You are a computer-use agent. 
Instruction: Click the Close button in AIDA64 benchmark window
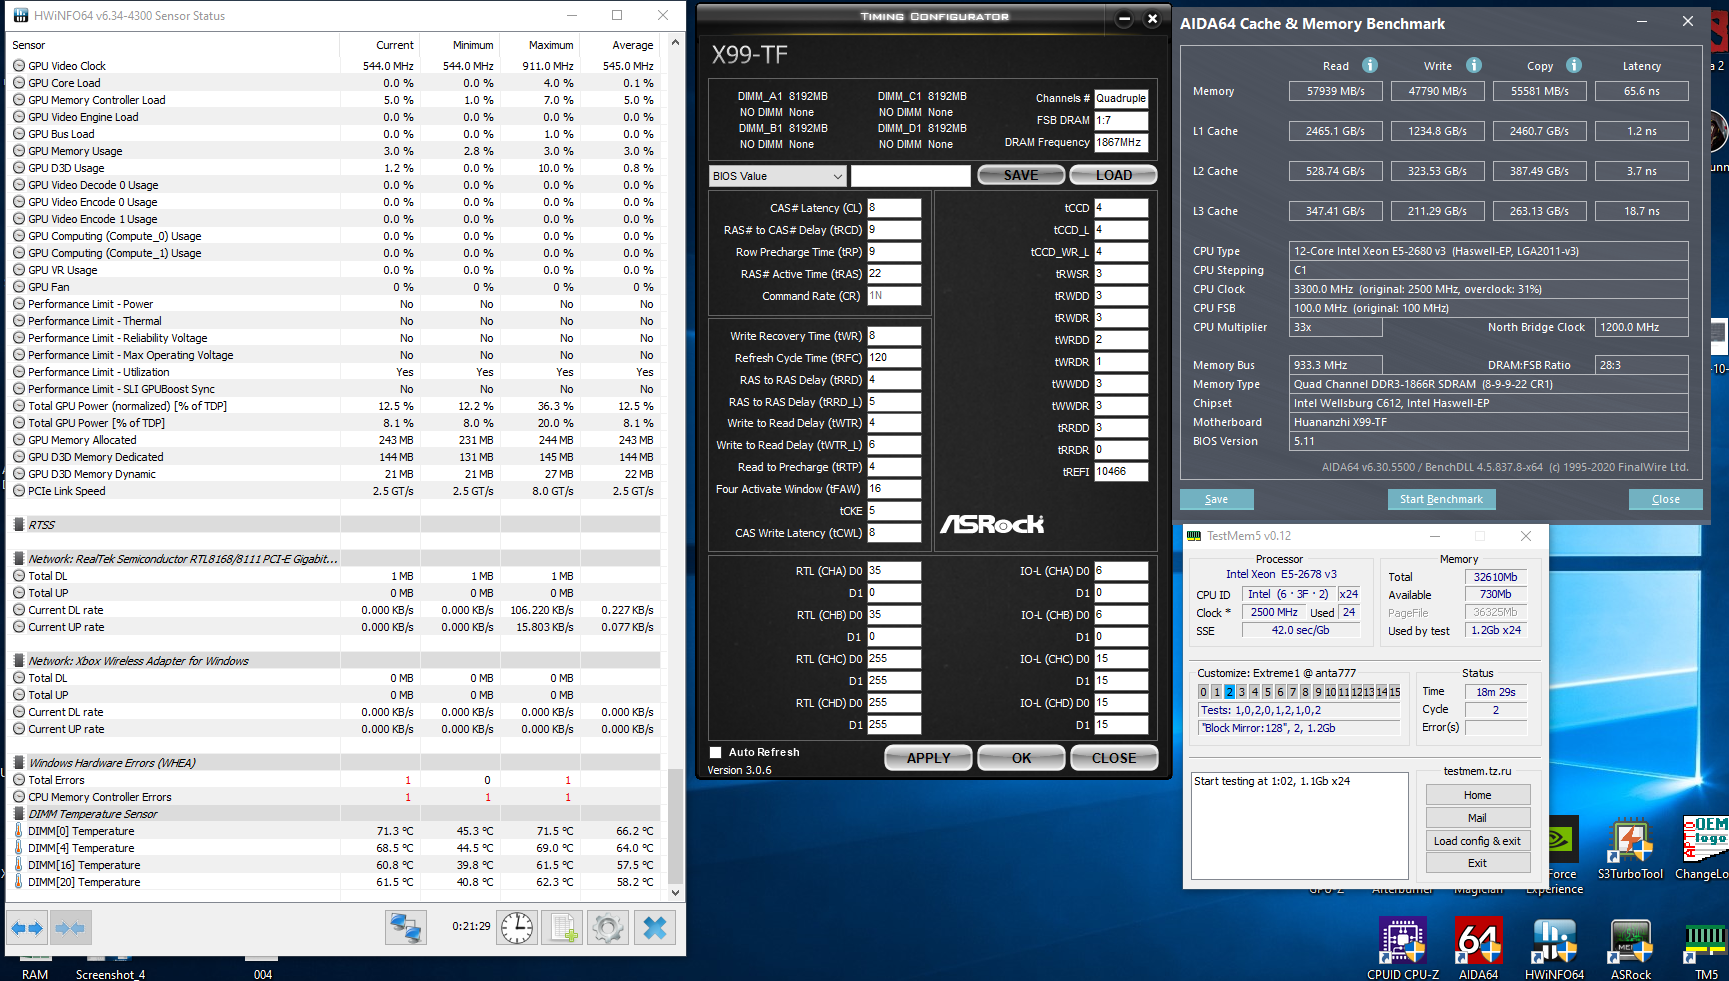click(1665, 499)
